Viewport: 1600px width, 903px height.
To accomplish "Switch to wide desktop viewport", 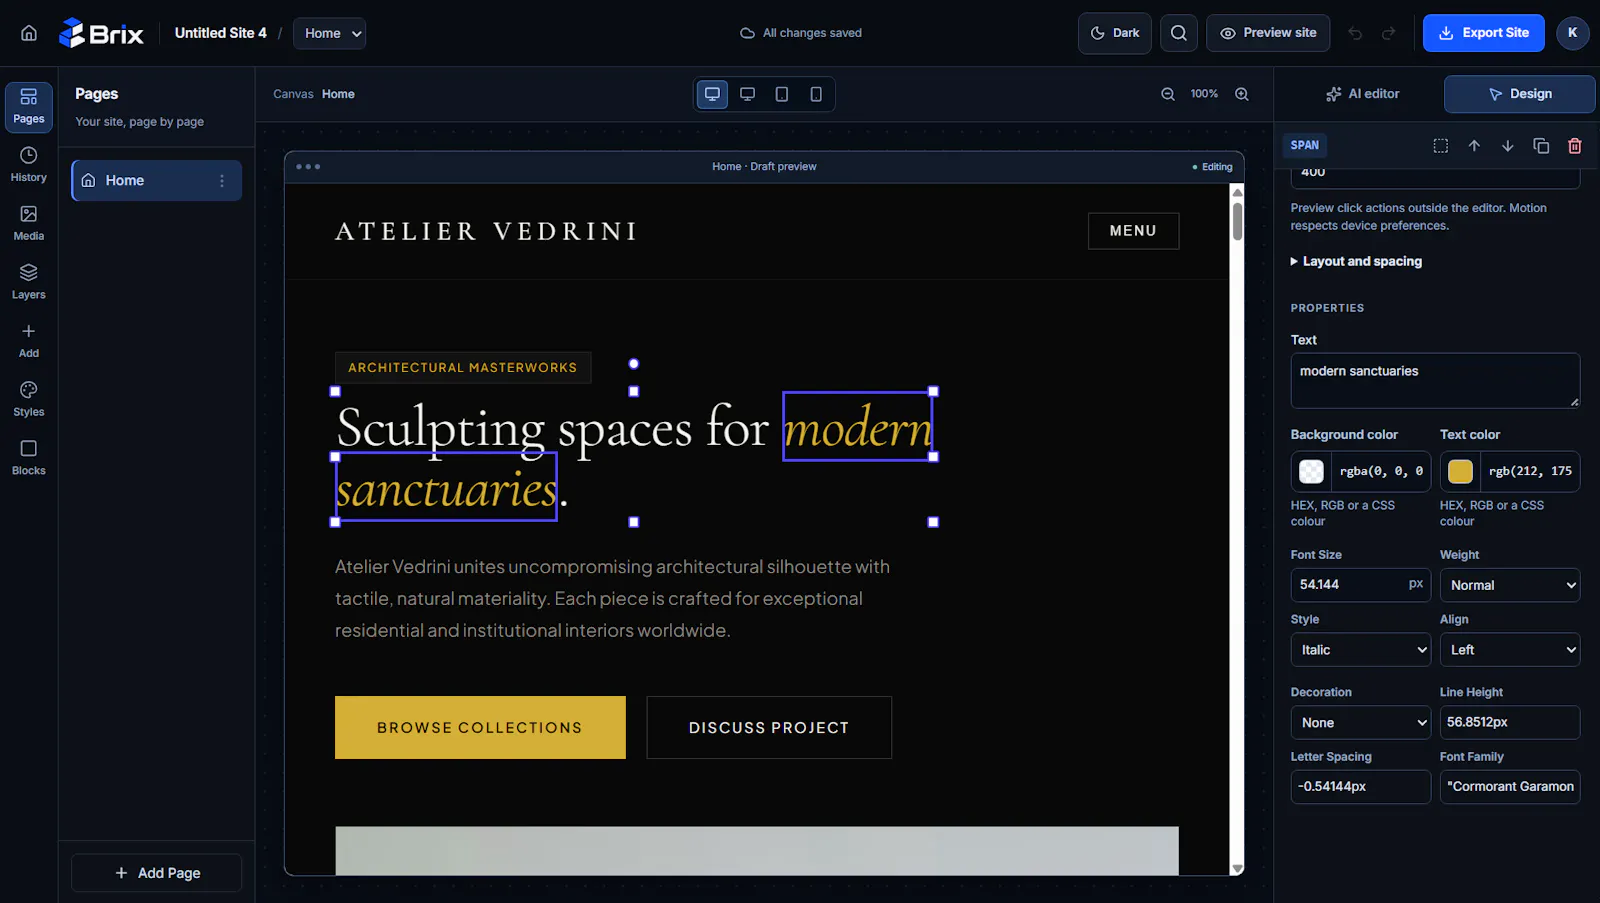I will tap(712, 94).
